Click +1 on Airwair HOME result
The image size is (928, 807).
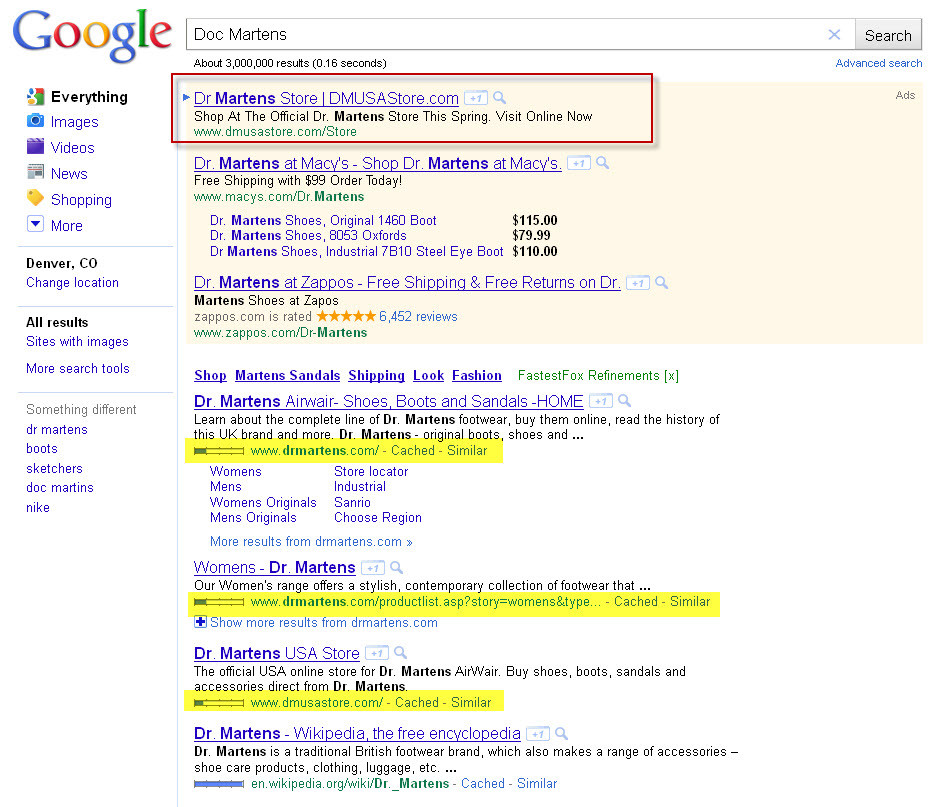click(601, 401)
